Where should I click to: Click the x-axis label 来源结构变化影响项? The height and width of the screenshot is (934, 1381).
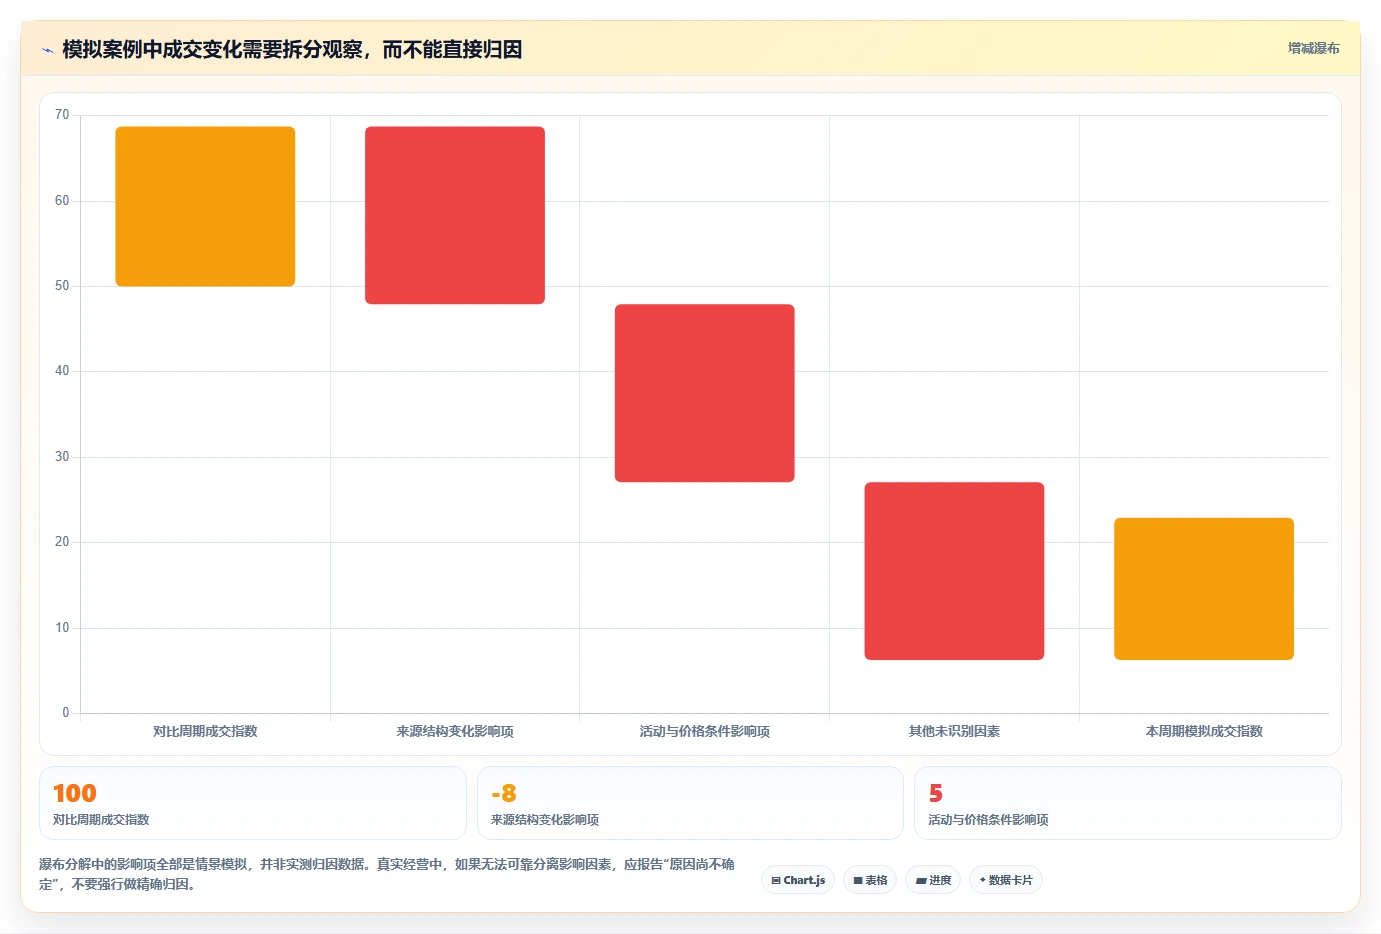(x=455, y=731)
